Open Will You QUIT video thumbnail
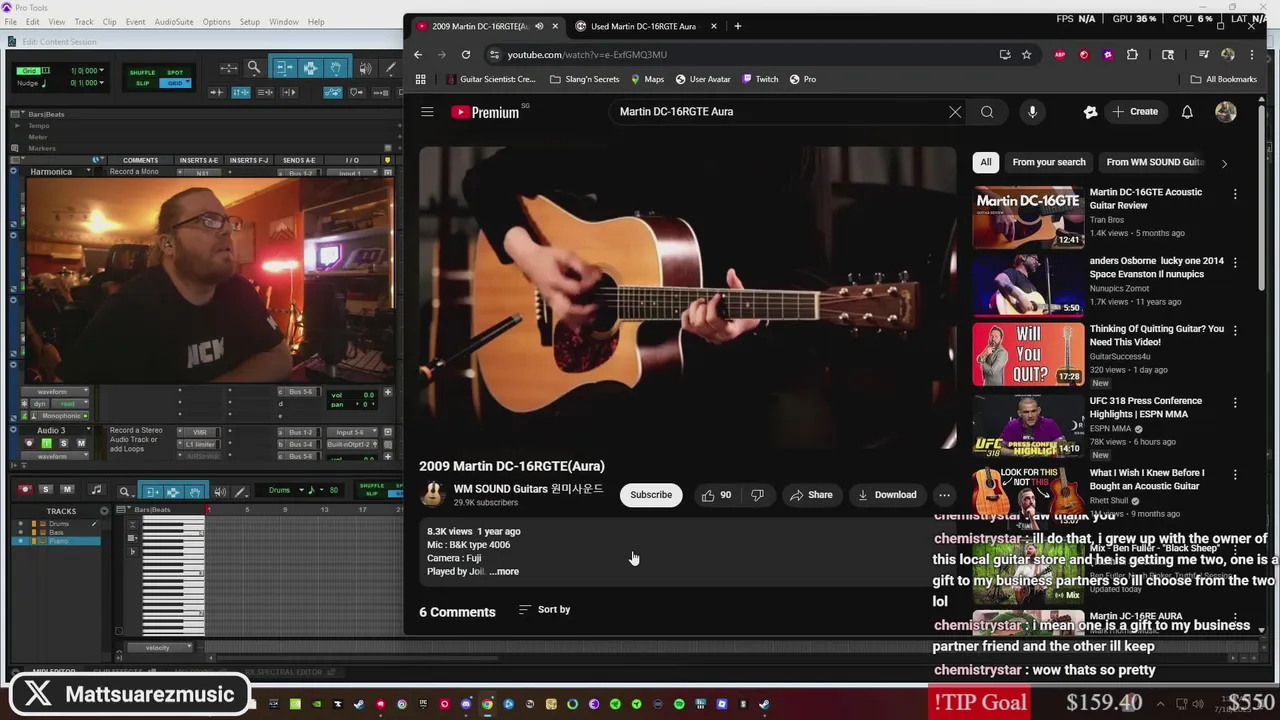Image resolution: width=1280 pixels, height=720 pixels. (x=1028, y=354)
